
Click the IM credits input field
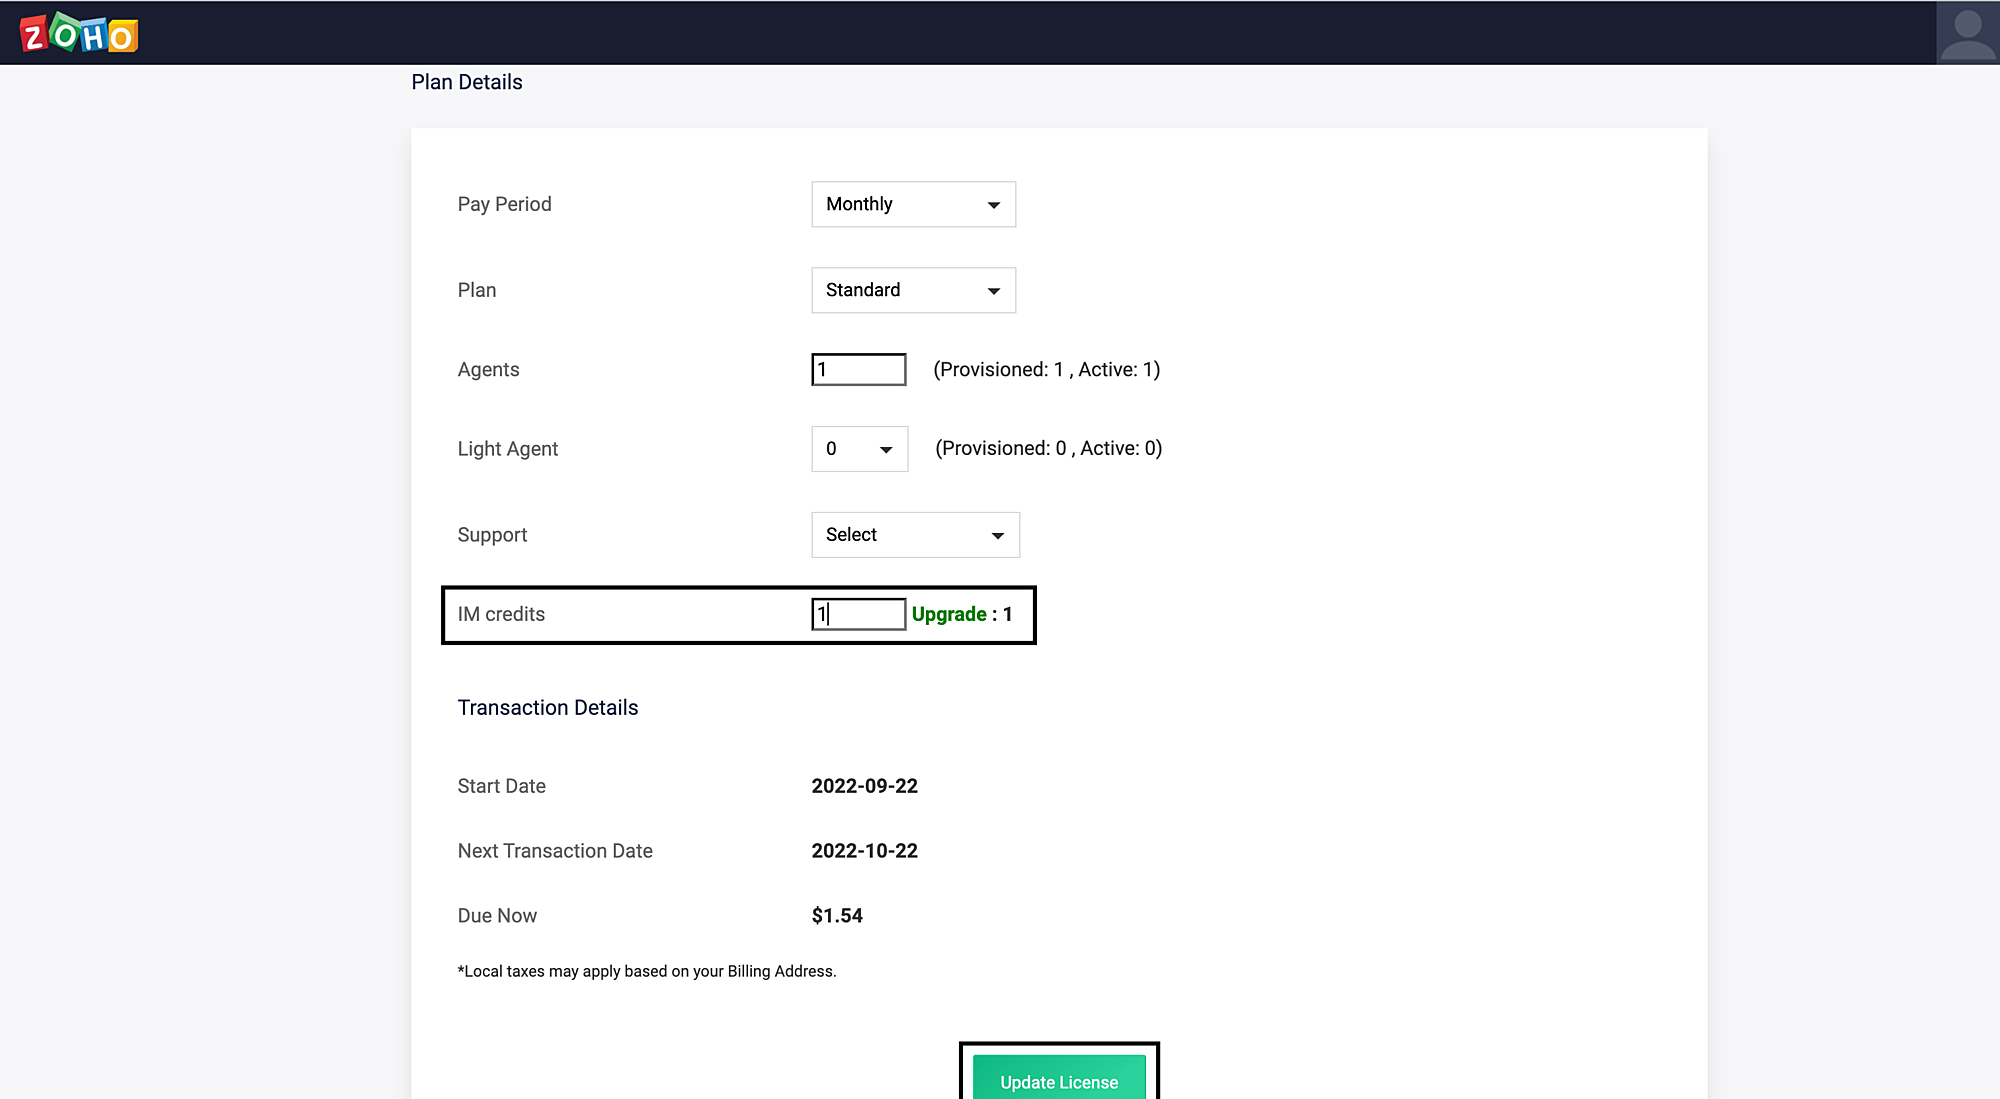point(858,614)
